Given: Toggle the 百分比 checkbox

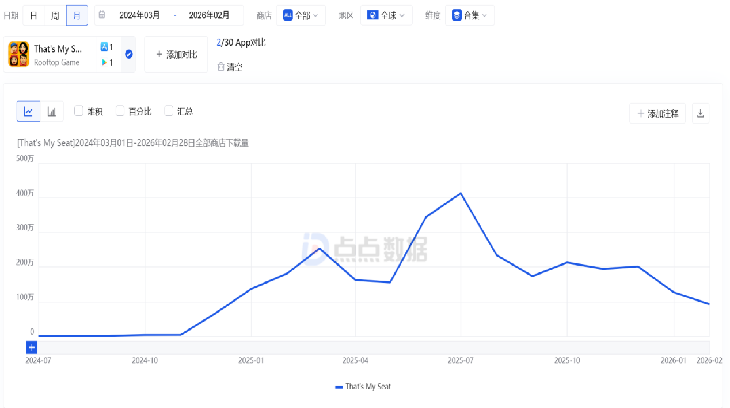Looking at the screenshot, I should (120, 111).
